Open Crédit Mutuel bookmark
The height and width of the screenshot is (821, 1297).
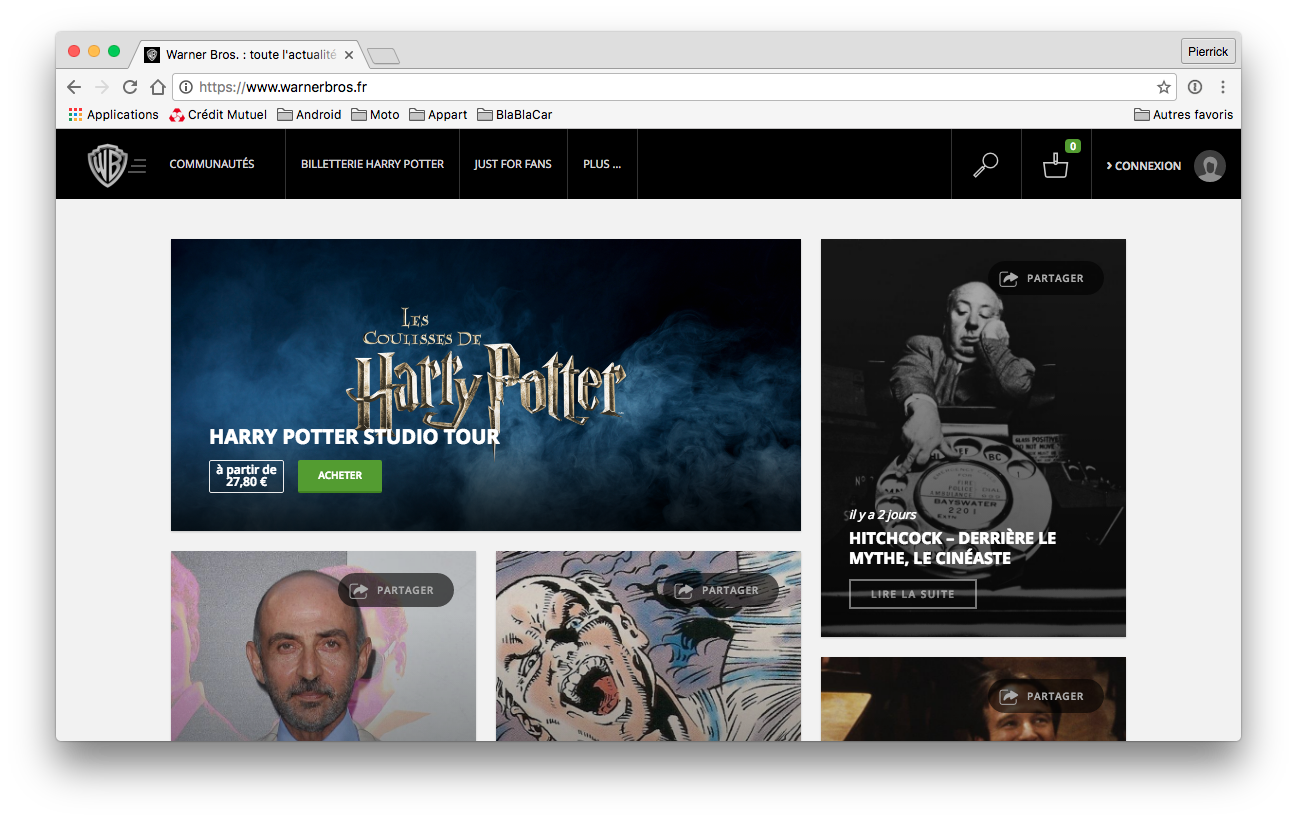point(218,115)
